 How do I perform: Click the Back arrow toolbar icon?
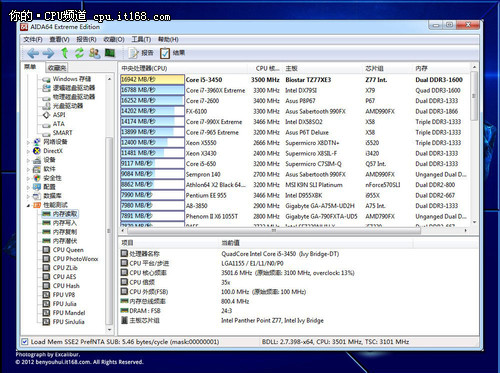point(33,53)
